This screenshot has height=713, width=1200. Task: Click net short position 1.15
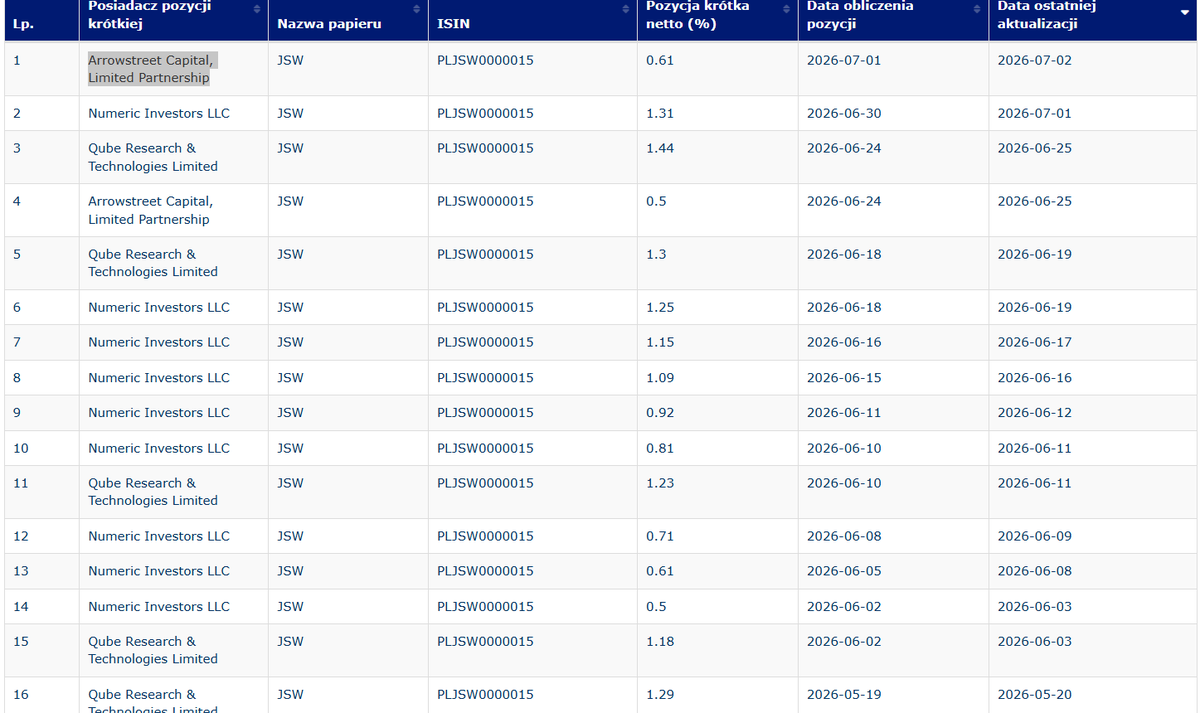pyautogui.click(x=660, y=342)
